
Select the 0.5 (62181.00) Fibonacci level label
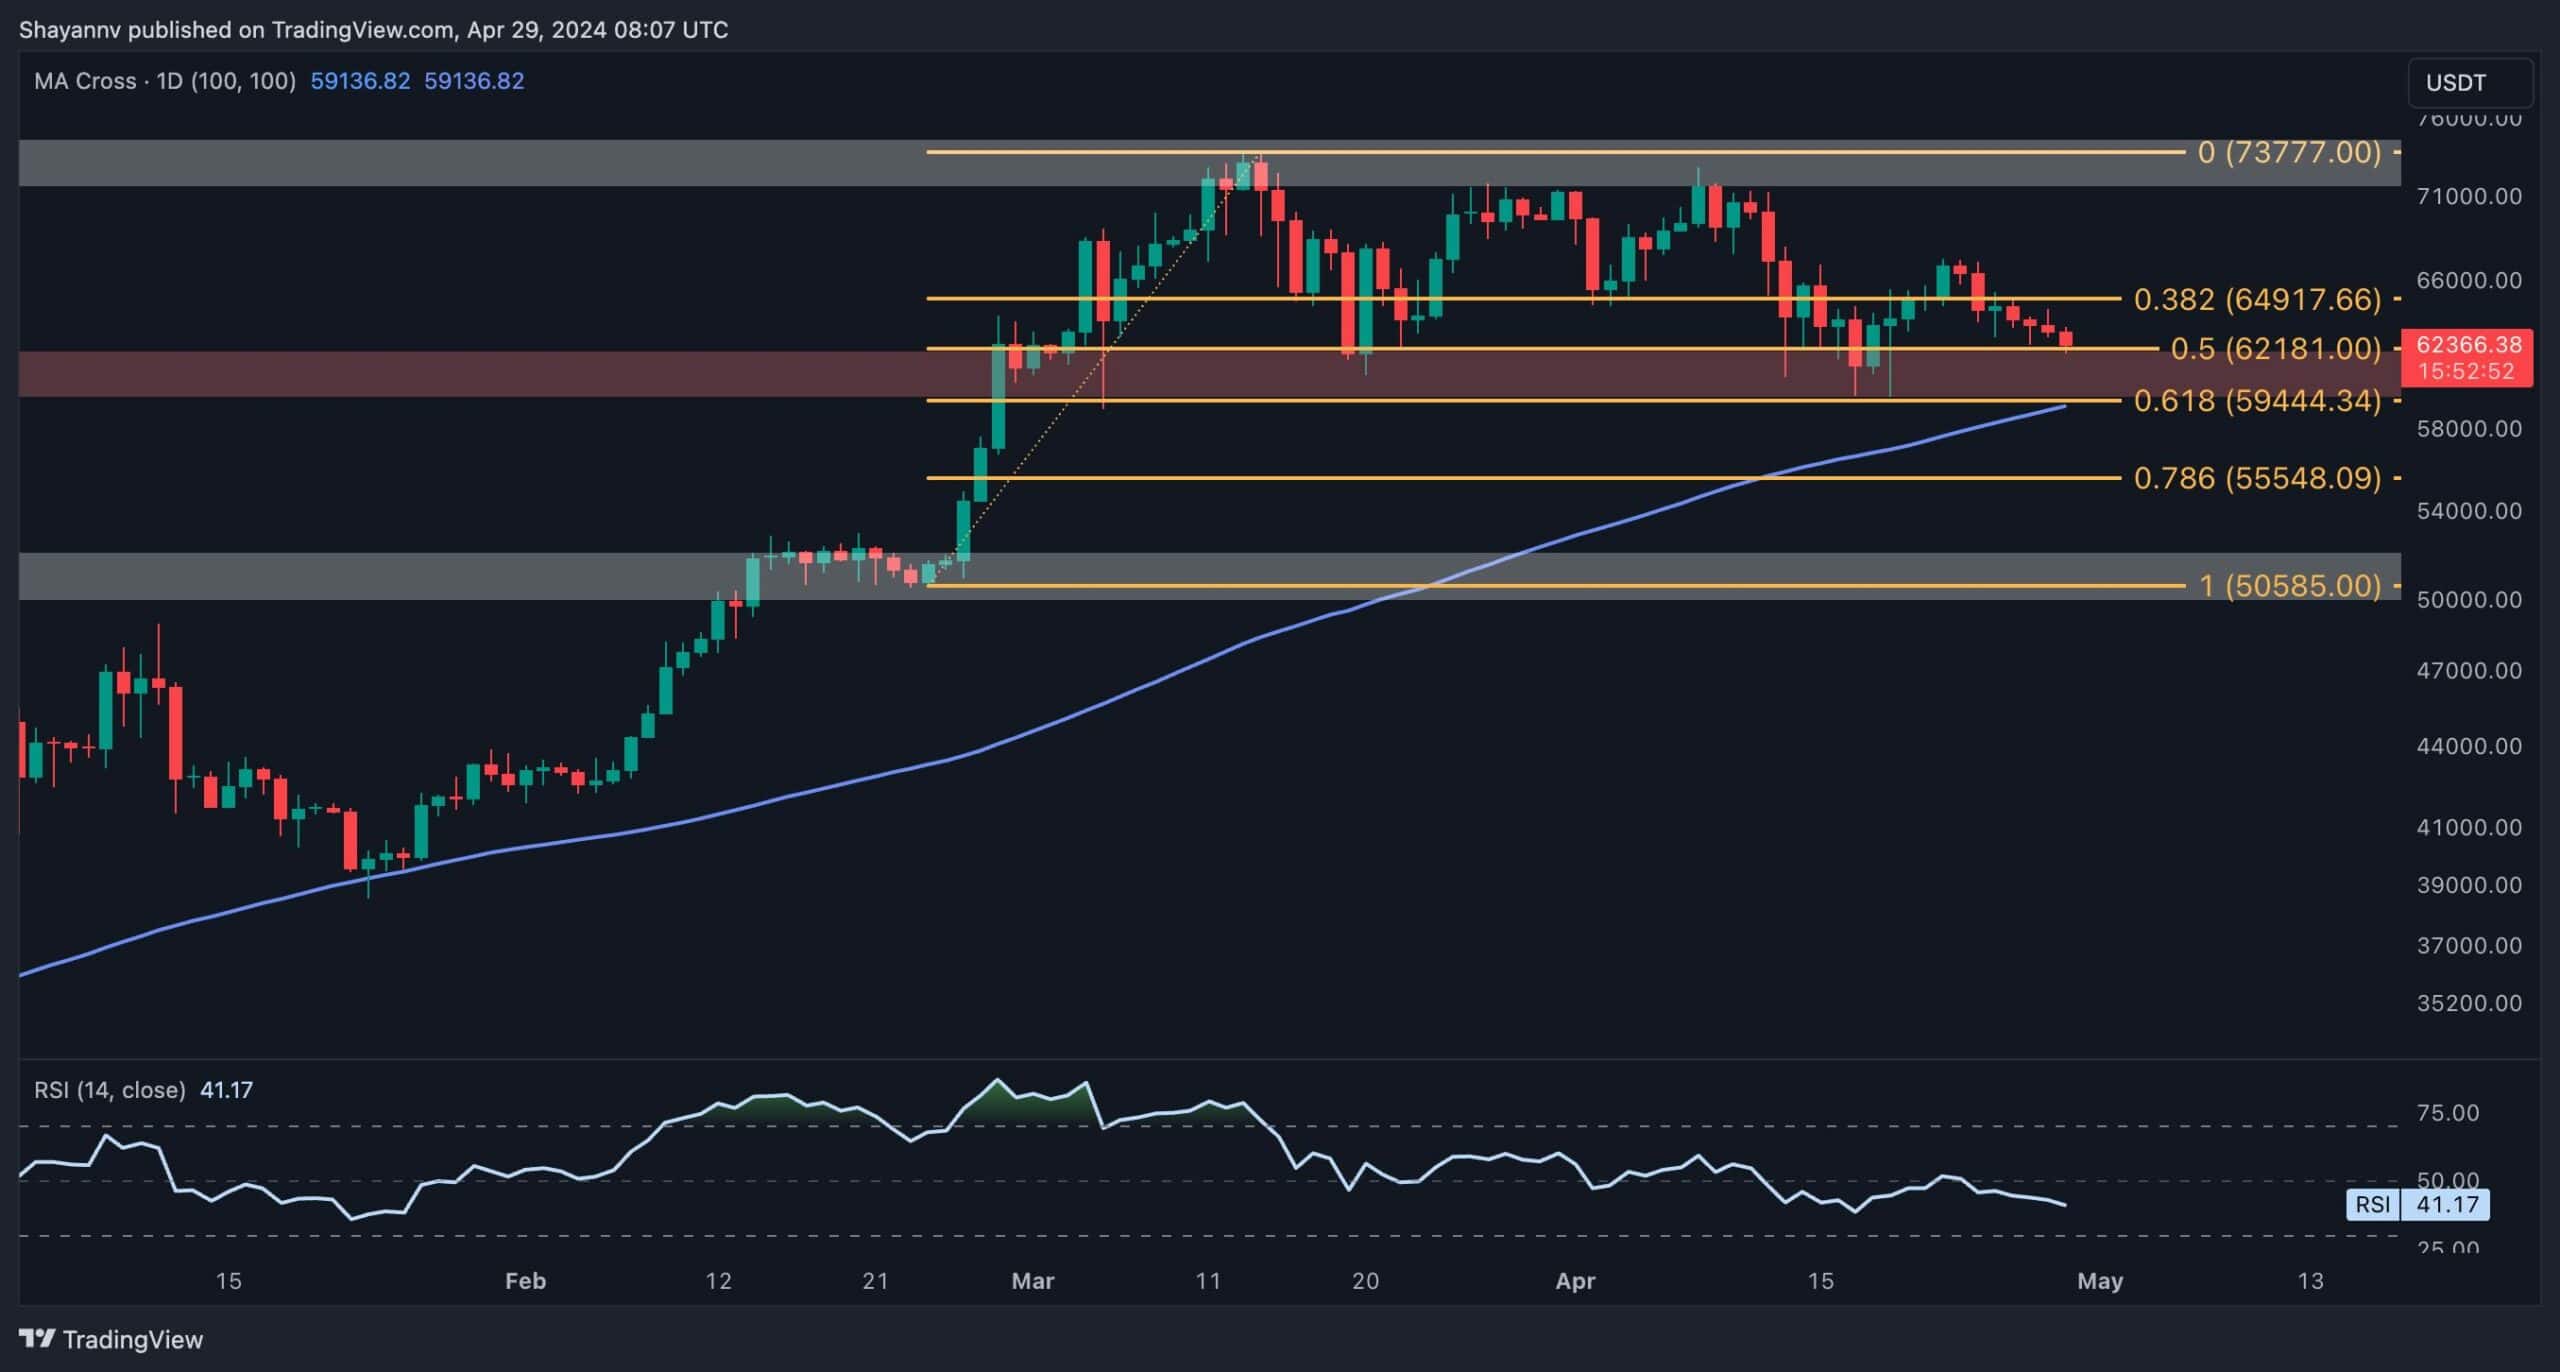coord(2275,349)
